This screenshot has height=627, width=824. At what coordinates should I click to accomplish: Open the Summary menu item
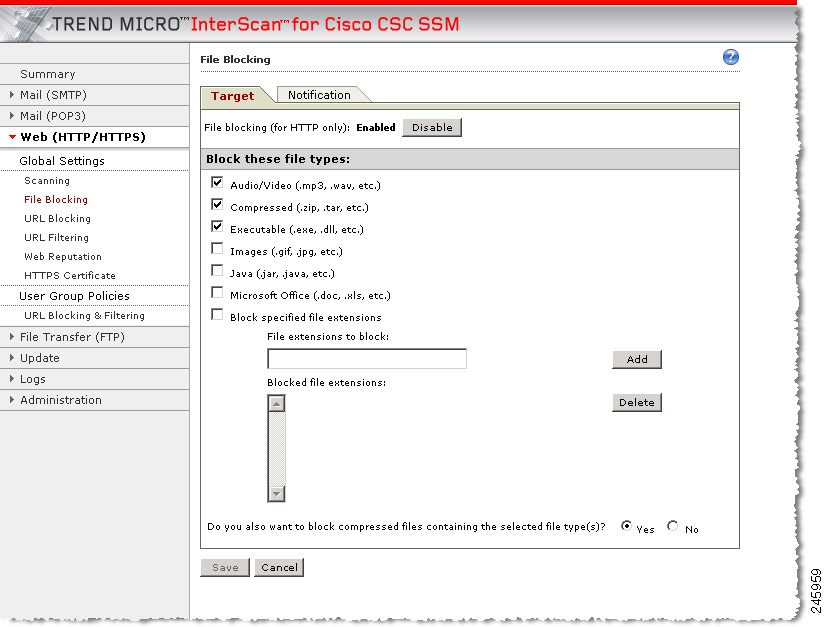47,74
